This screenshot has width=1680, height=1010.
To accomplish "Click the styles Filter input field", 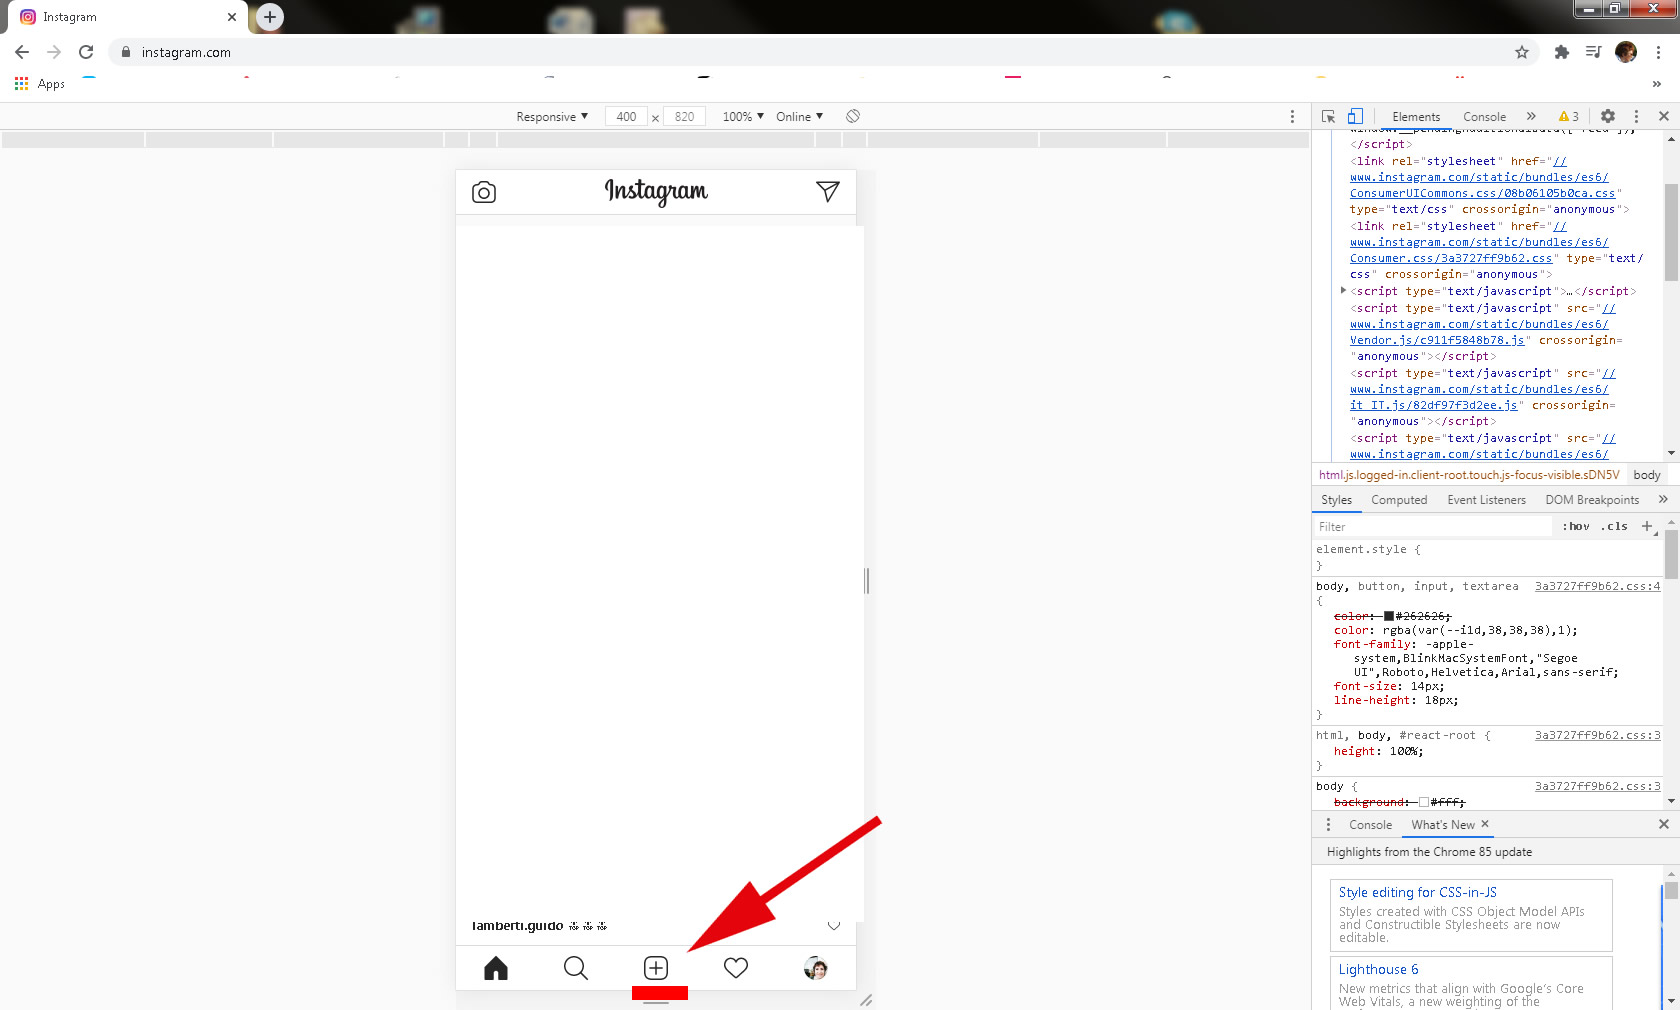I will coord(1434,526).
